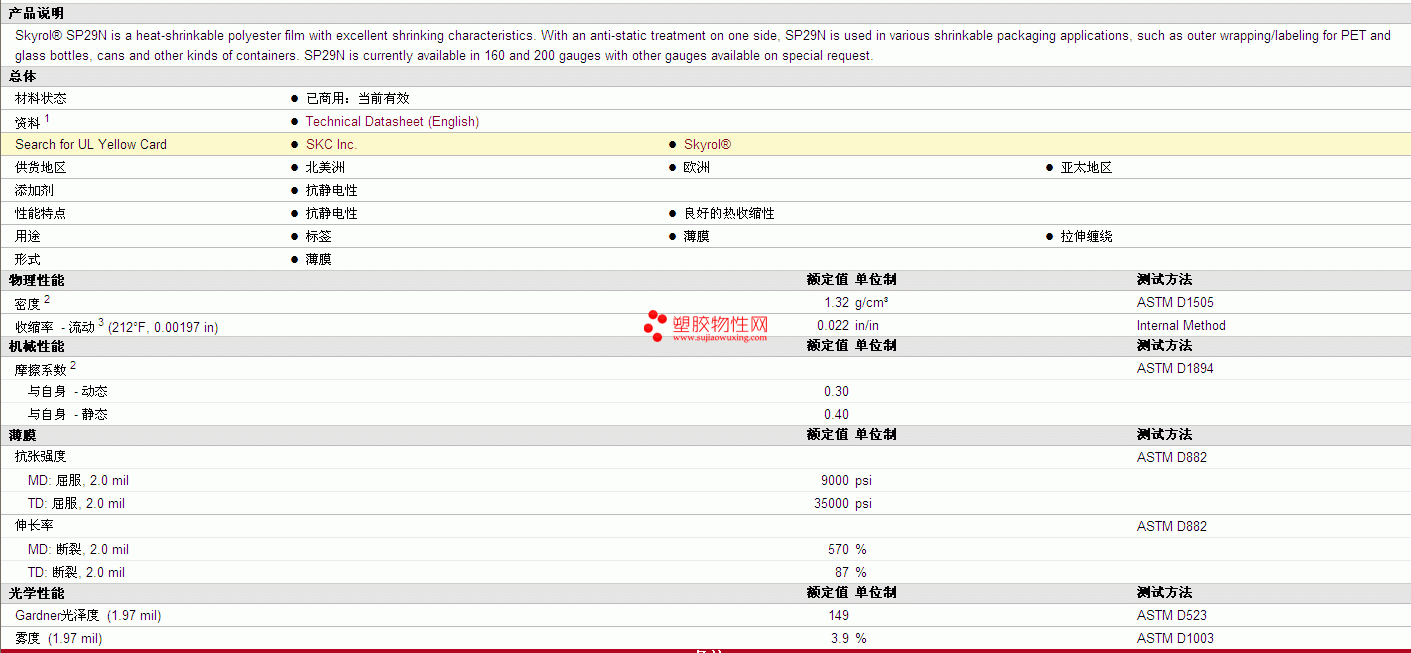The width and height of the screenshot is (1411, 653).
Task: Click the 形式 row label
Action: point(28,260)
